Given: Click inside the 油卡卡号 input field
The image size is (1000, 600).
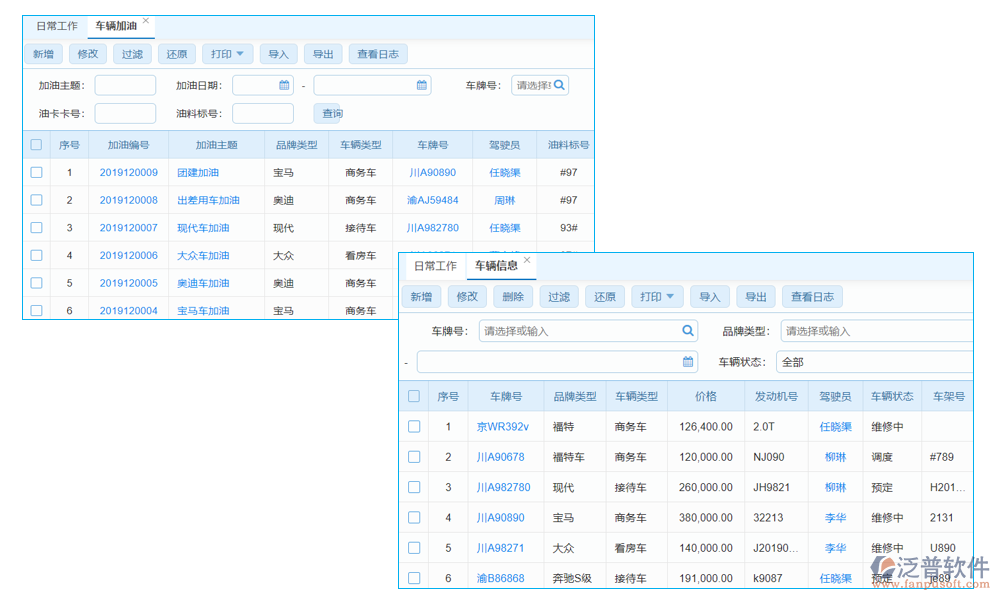Looking at the screenshot, I should tap(125, 113).
